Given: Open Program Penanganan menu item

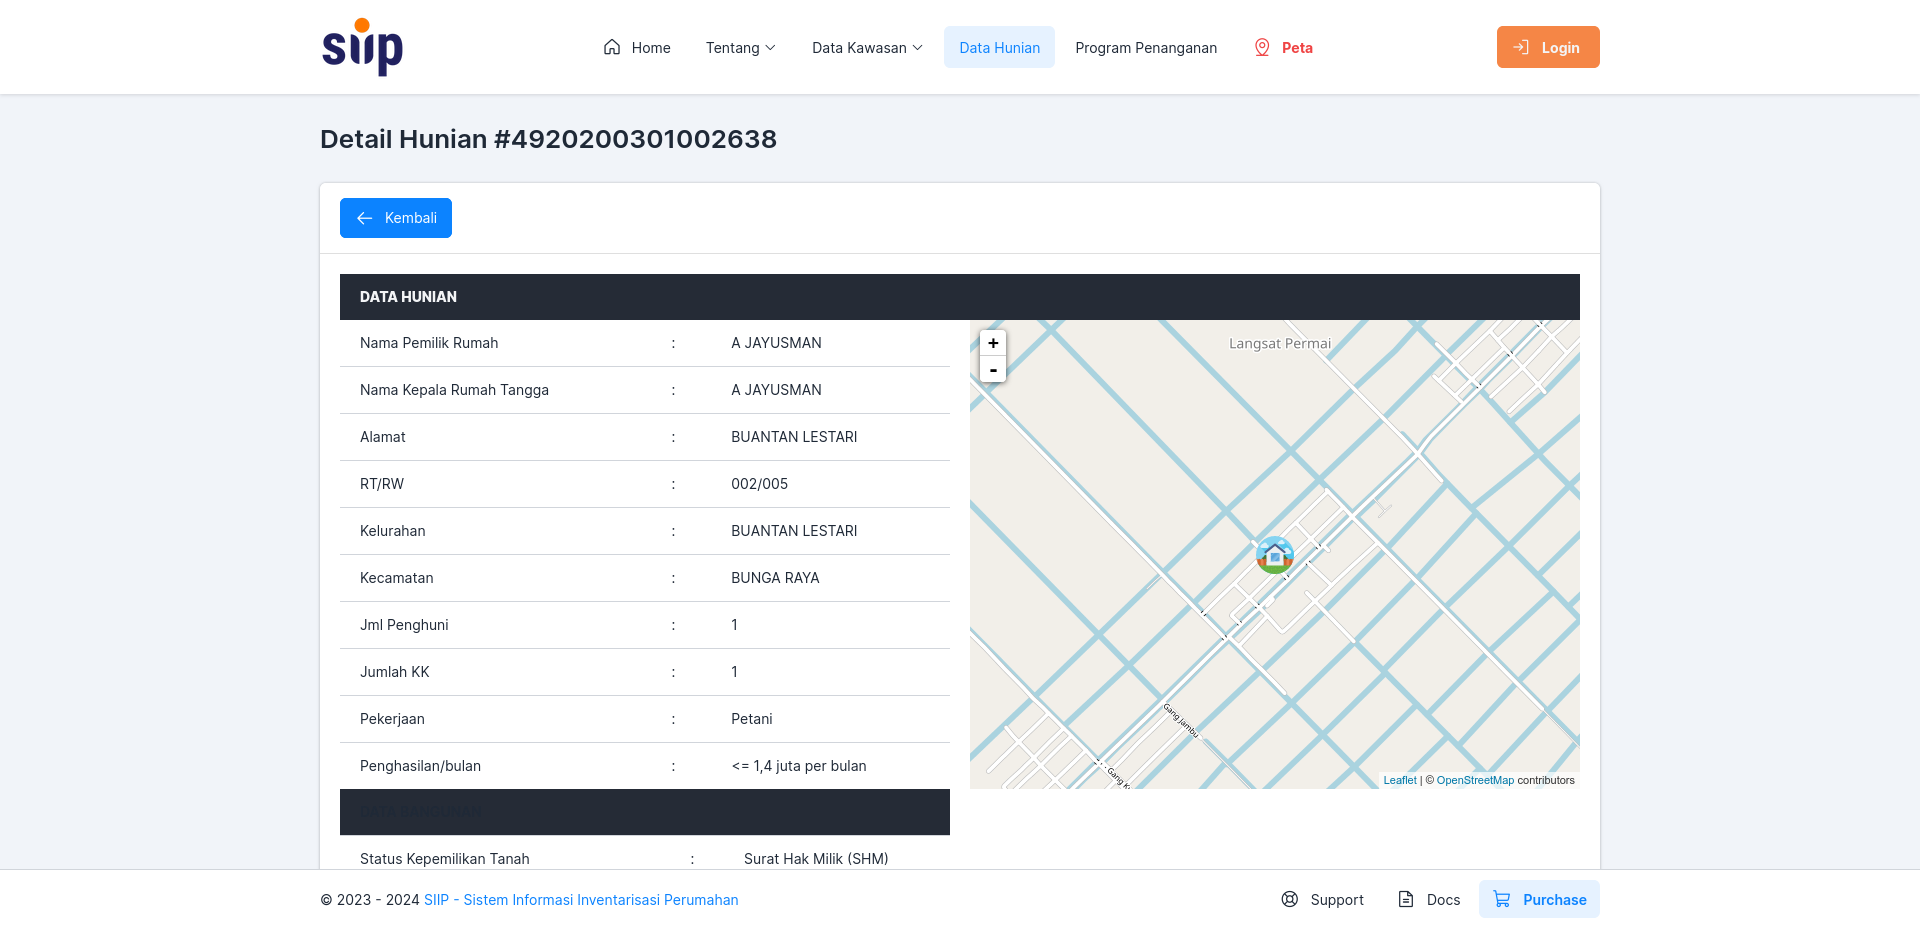Looking at the screenshot, I should (1146, 47).
